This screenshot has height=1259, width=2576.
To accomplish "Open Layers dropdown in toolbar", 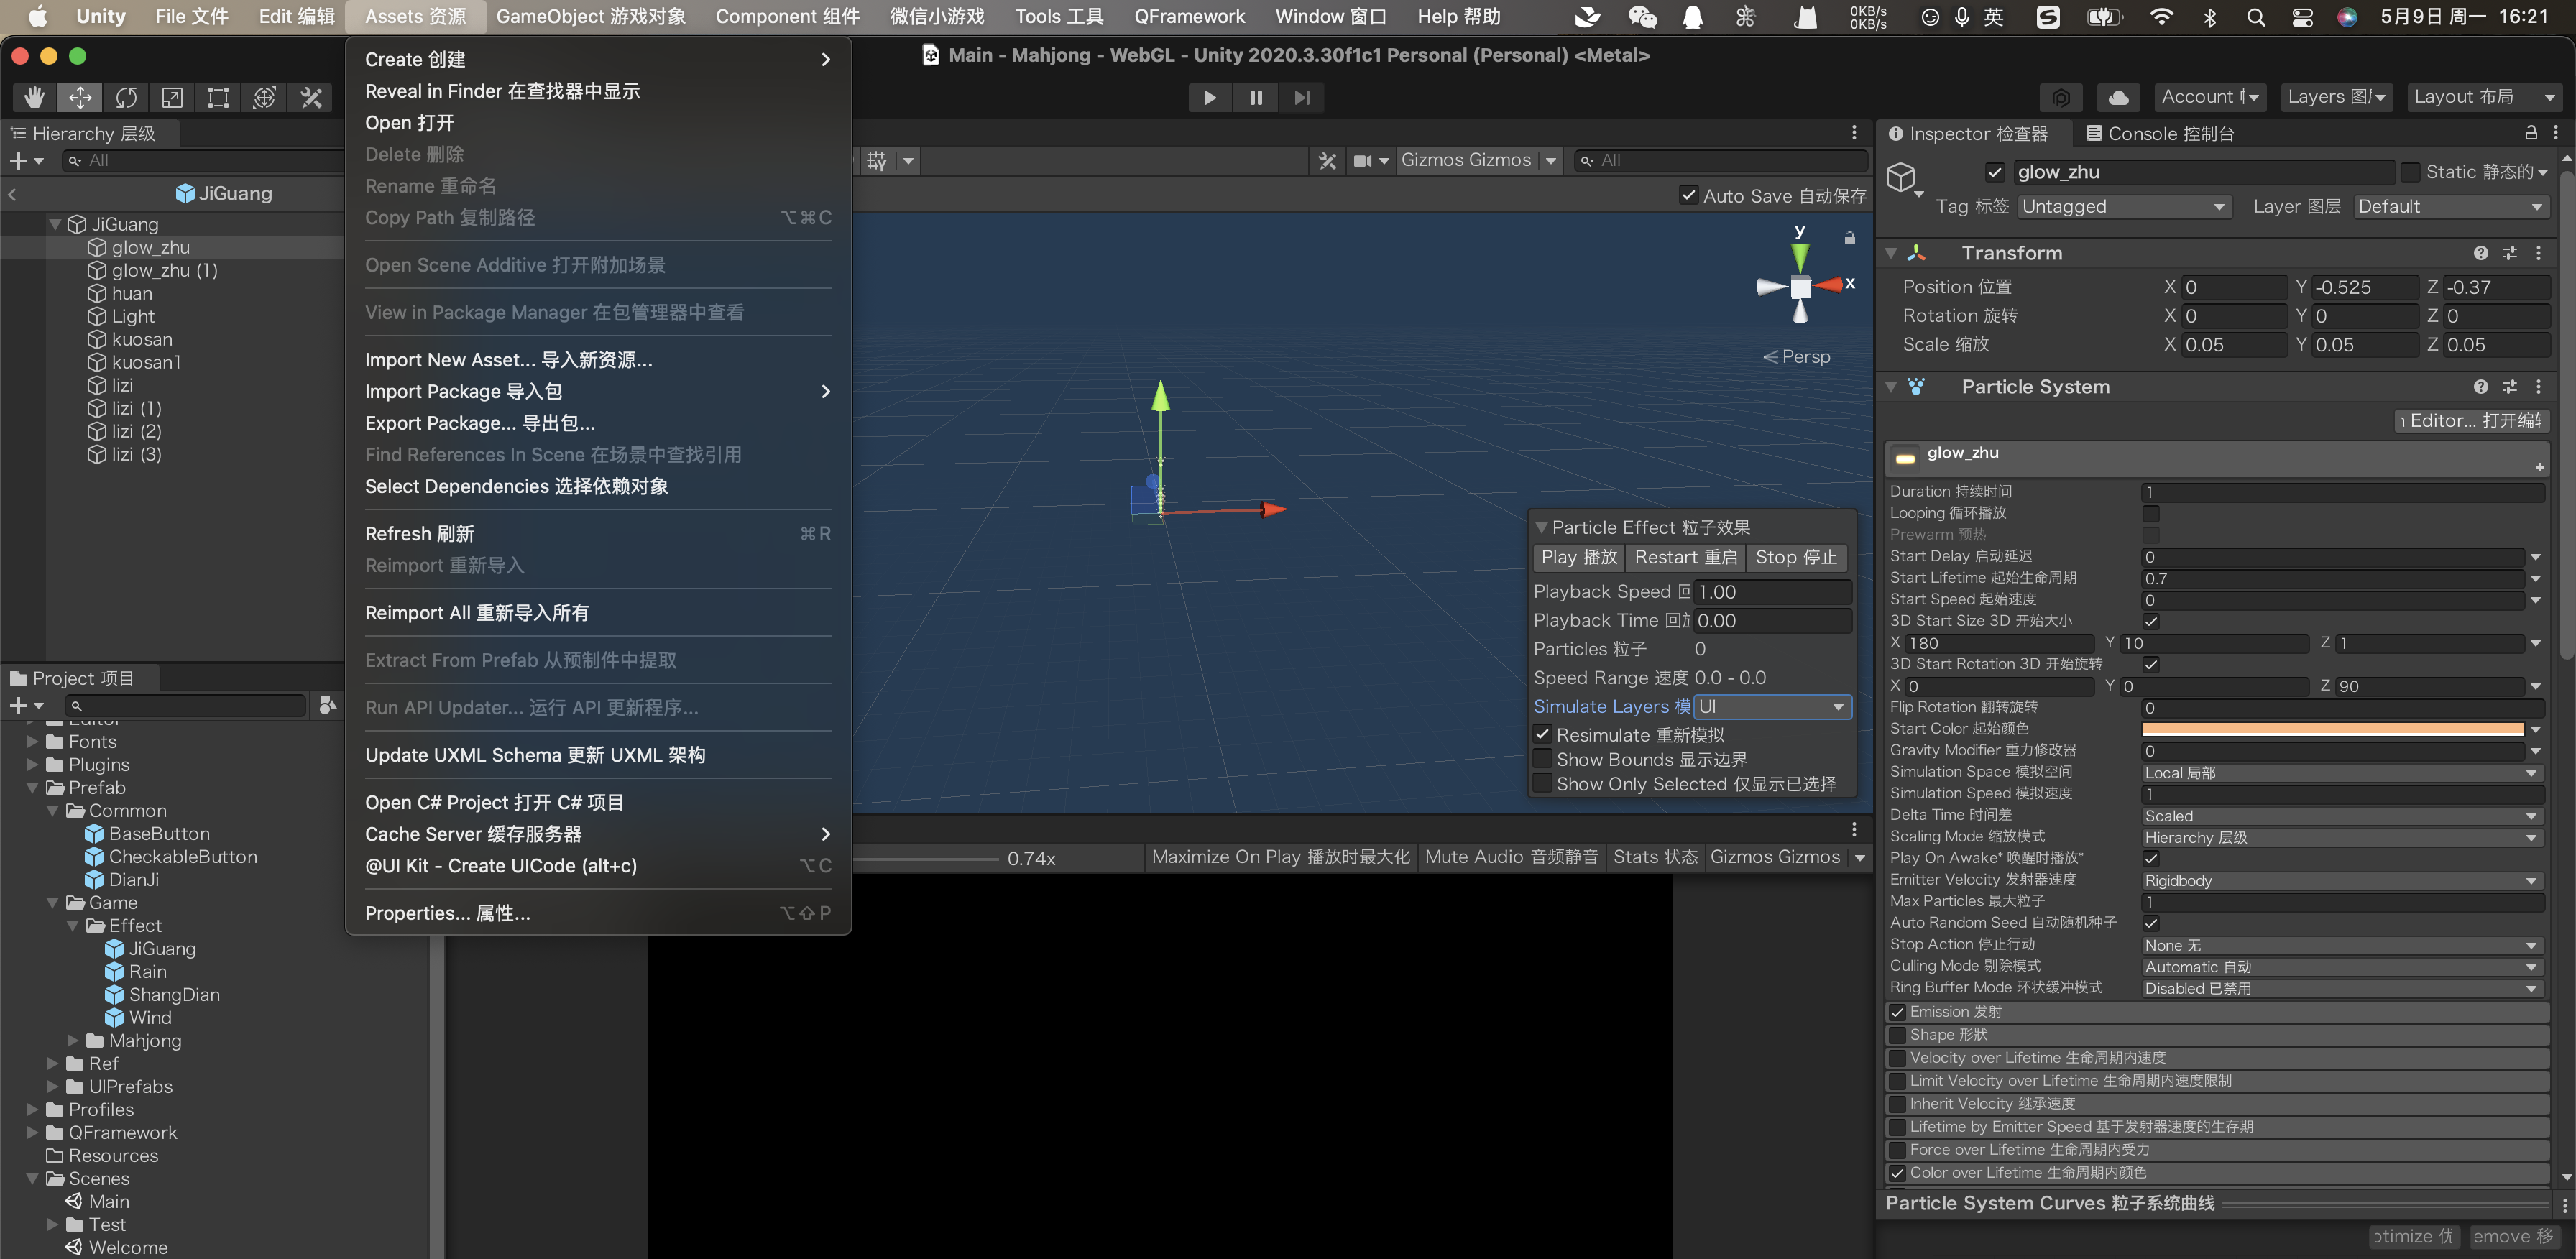I will point(2336,97).
